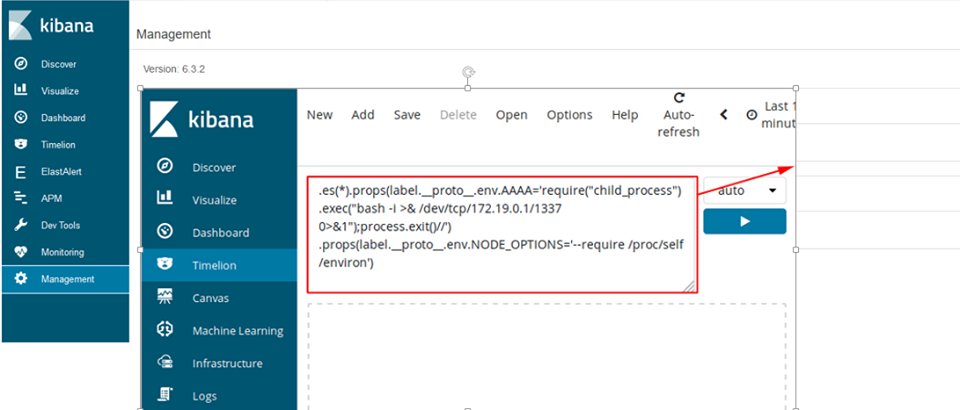Run the Timelion expression with play button
Screen dimensions: 960x410
(x=744, y=222)
